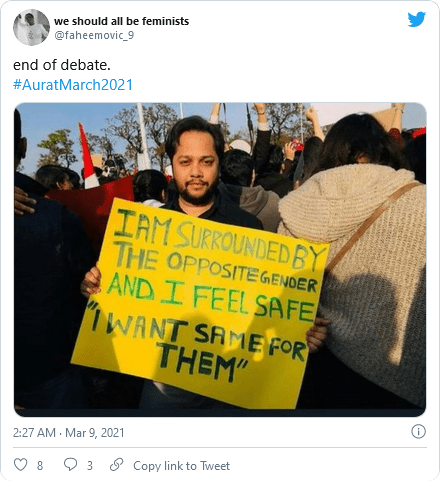440x481 pixels.
Task: Click the reply count 3
Action: [90, 465]
